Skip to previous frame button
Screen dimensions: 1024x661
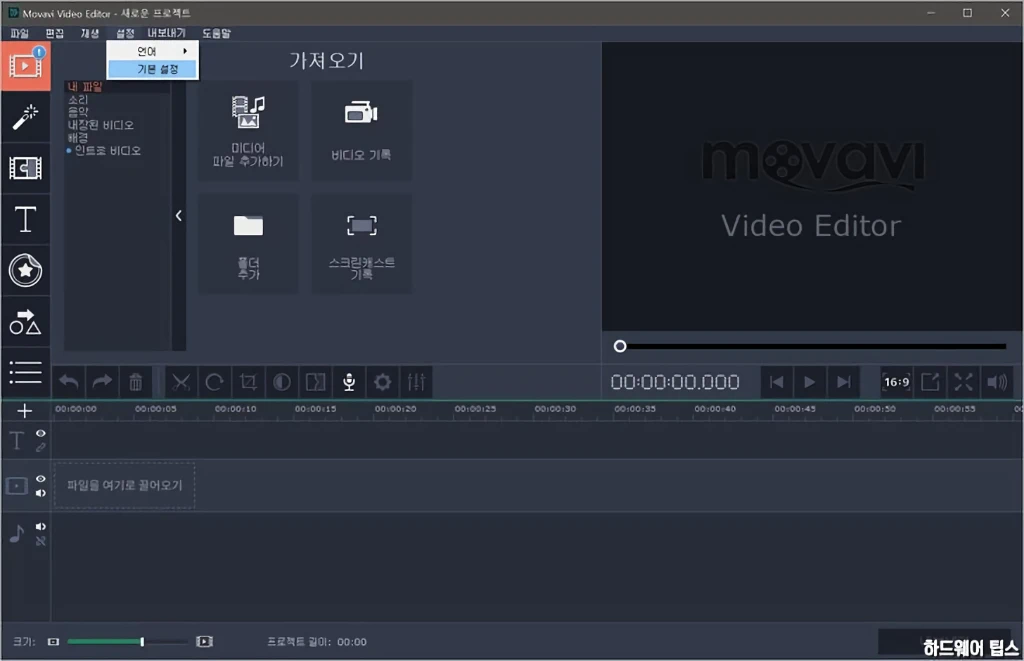(776, 382)
